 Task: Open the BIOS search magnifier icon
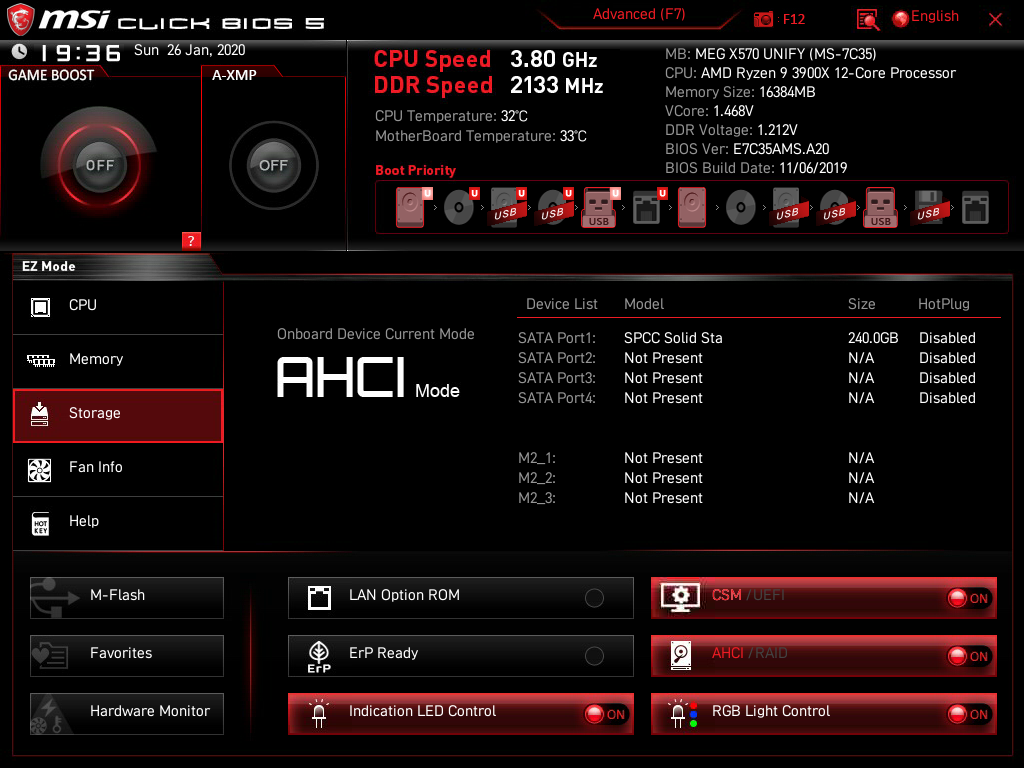(x=867, y=20)
